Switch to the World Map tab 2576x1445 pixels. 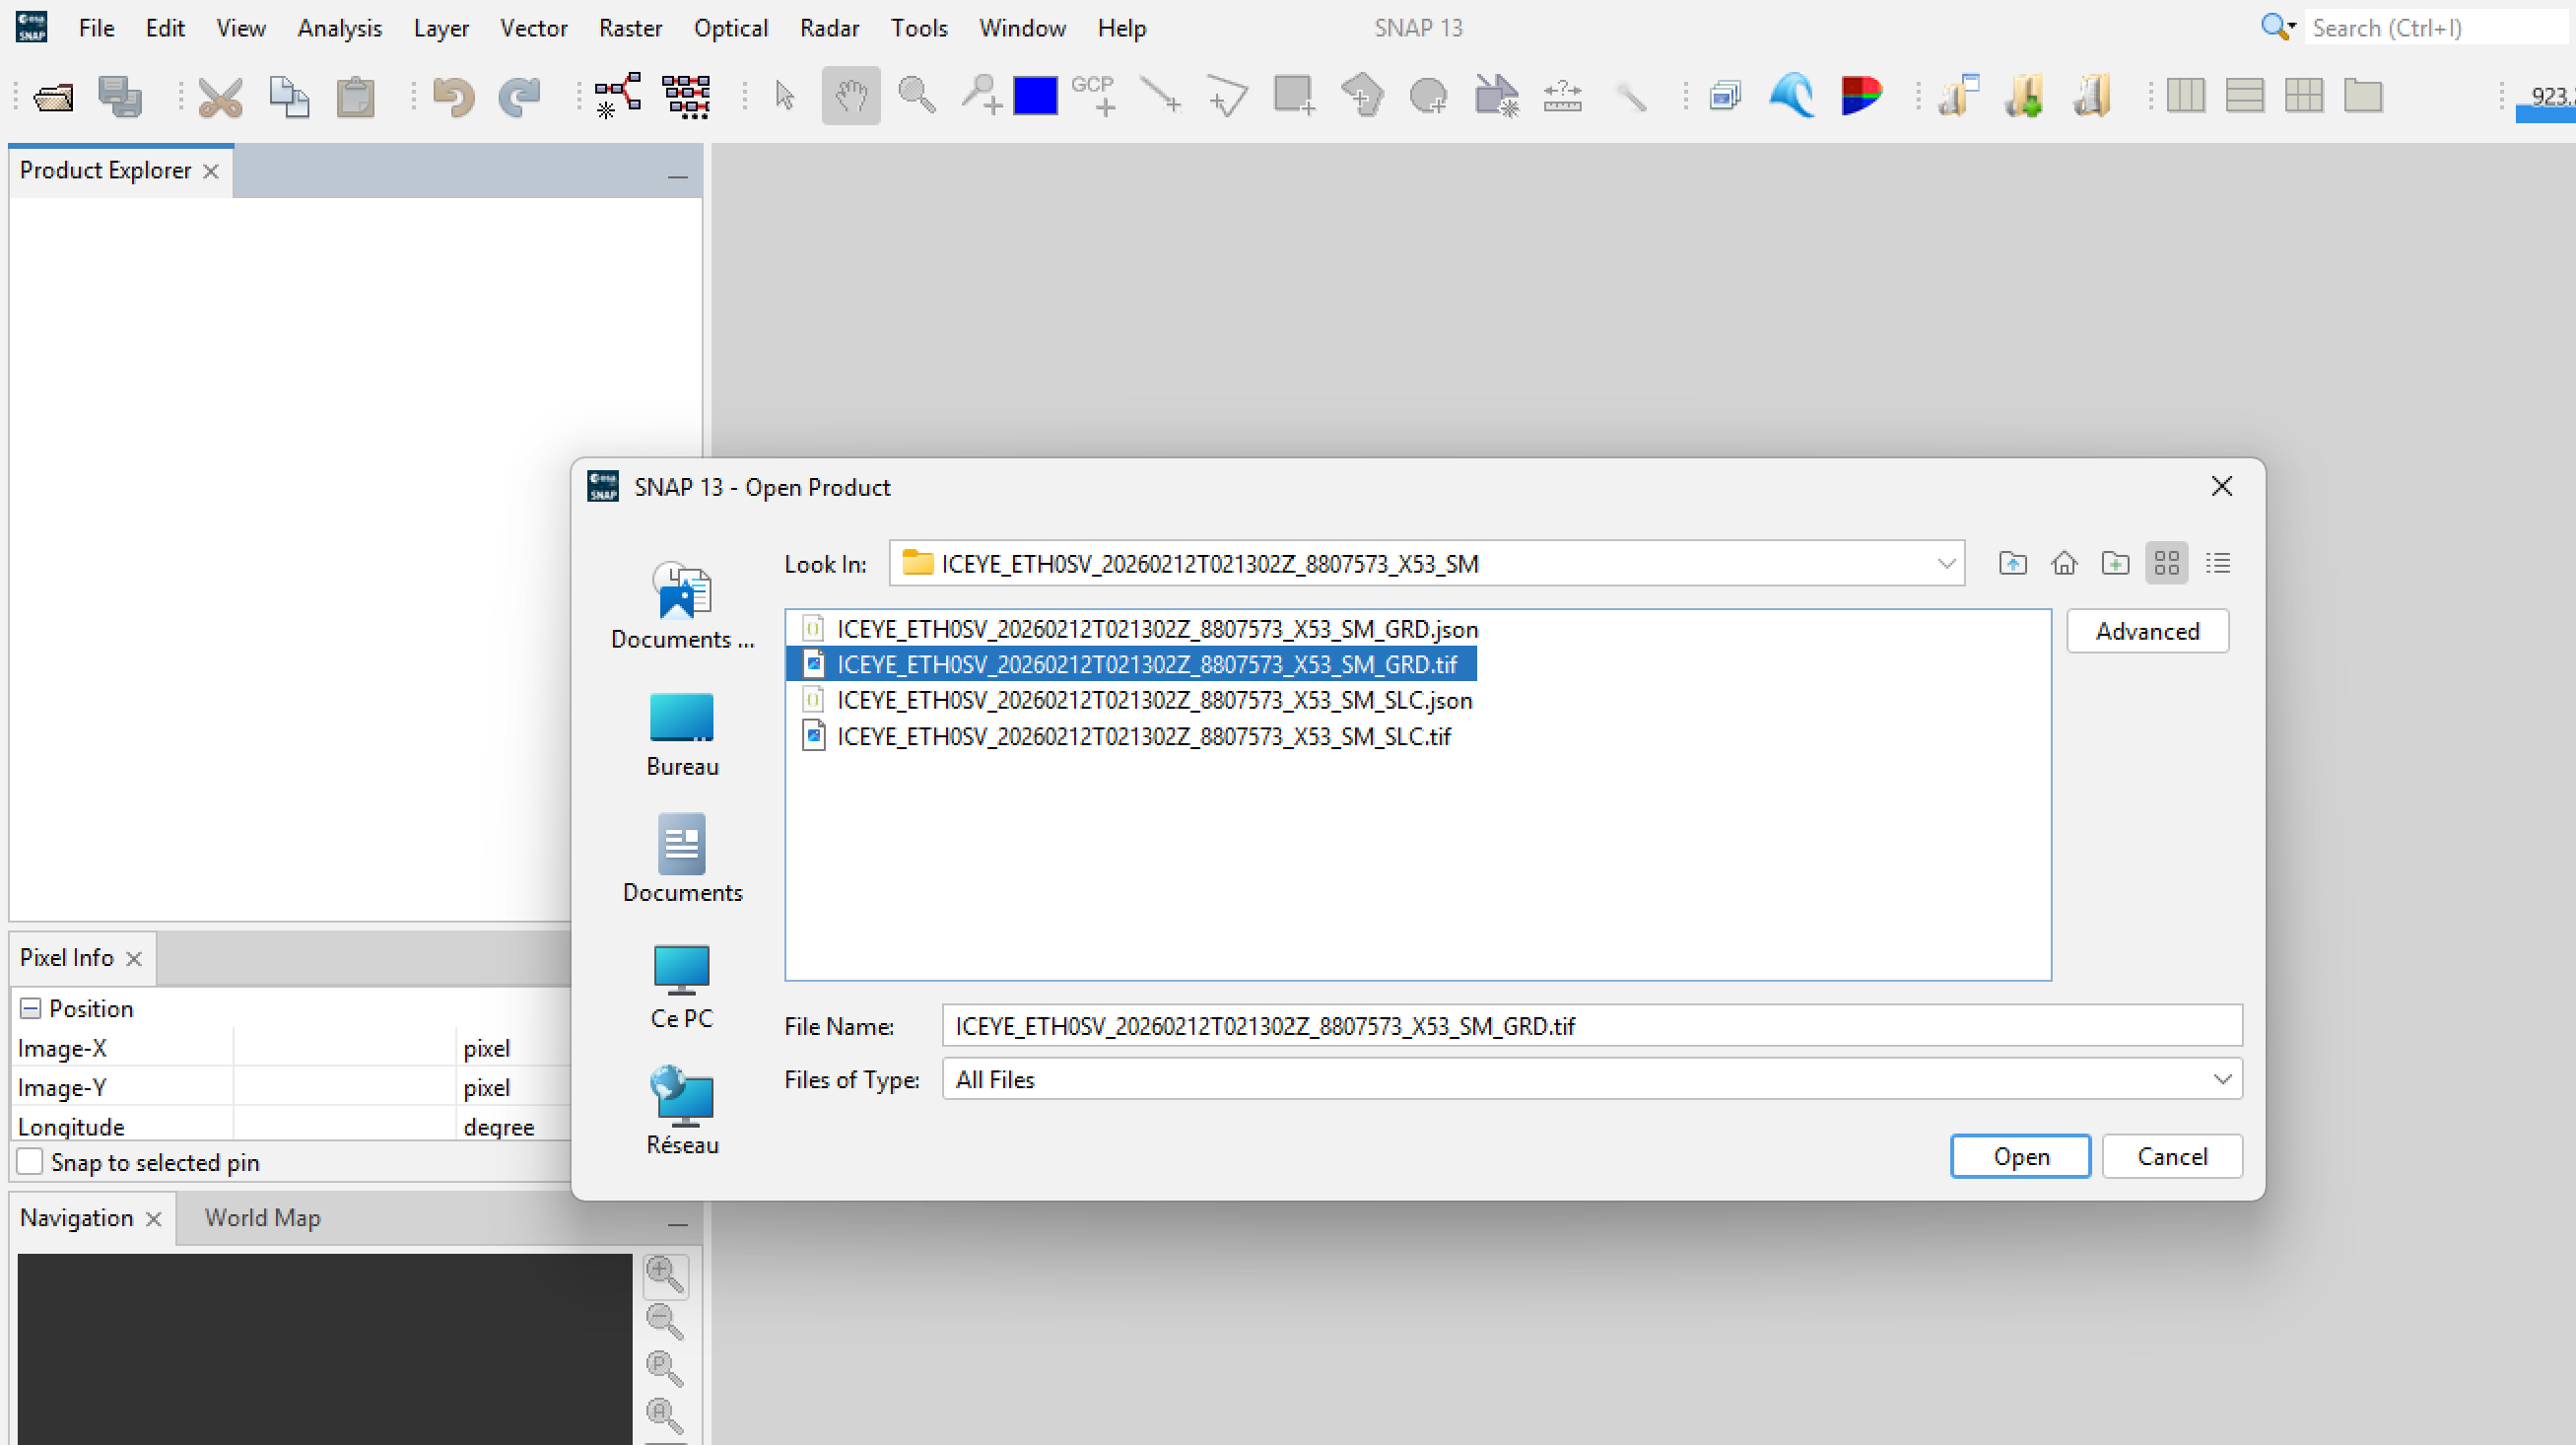tap(262, 1218)
